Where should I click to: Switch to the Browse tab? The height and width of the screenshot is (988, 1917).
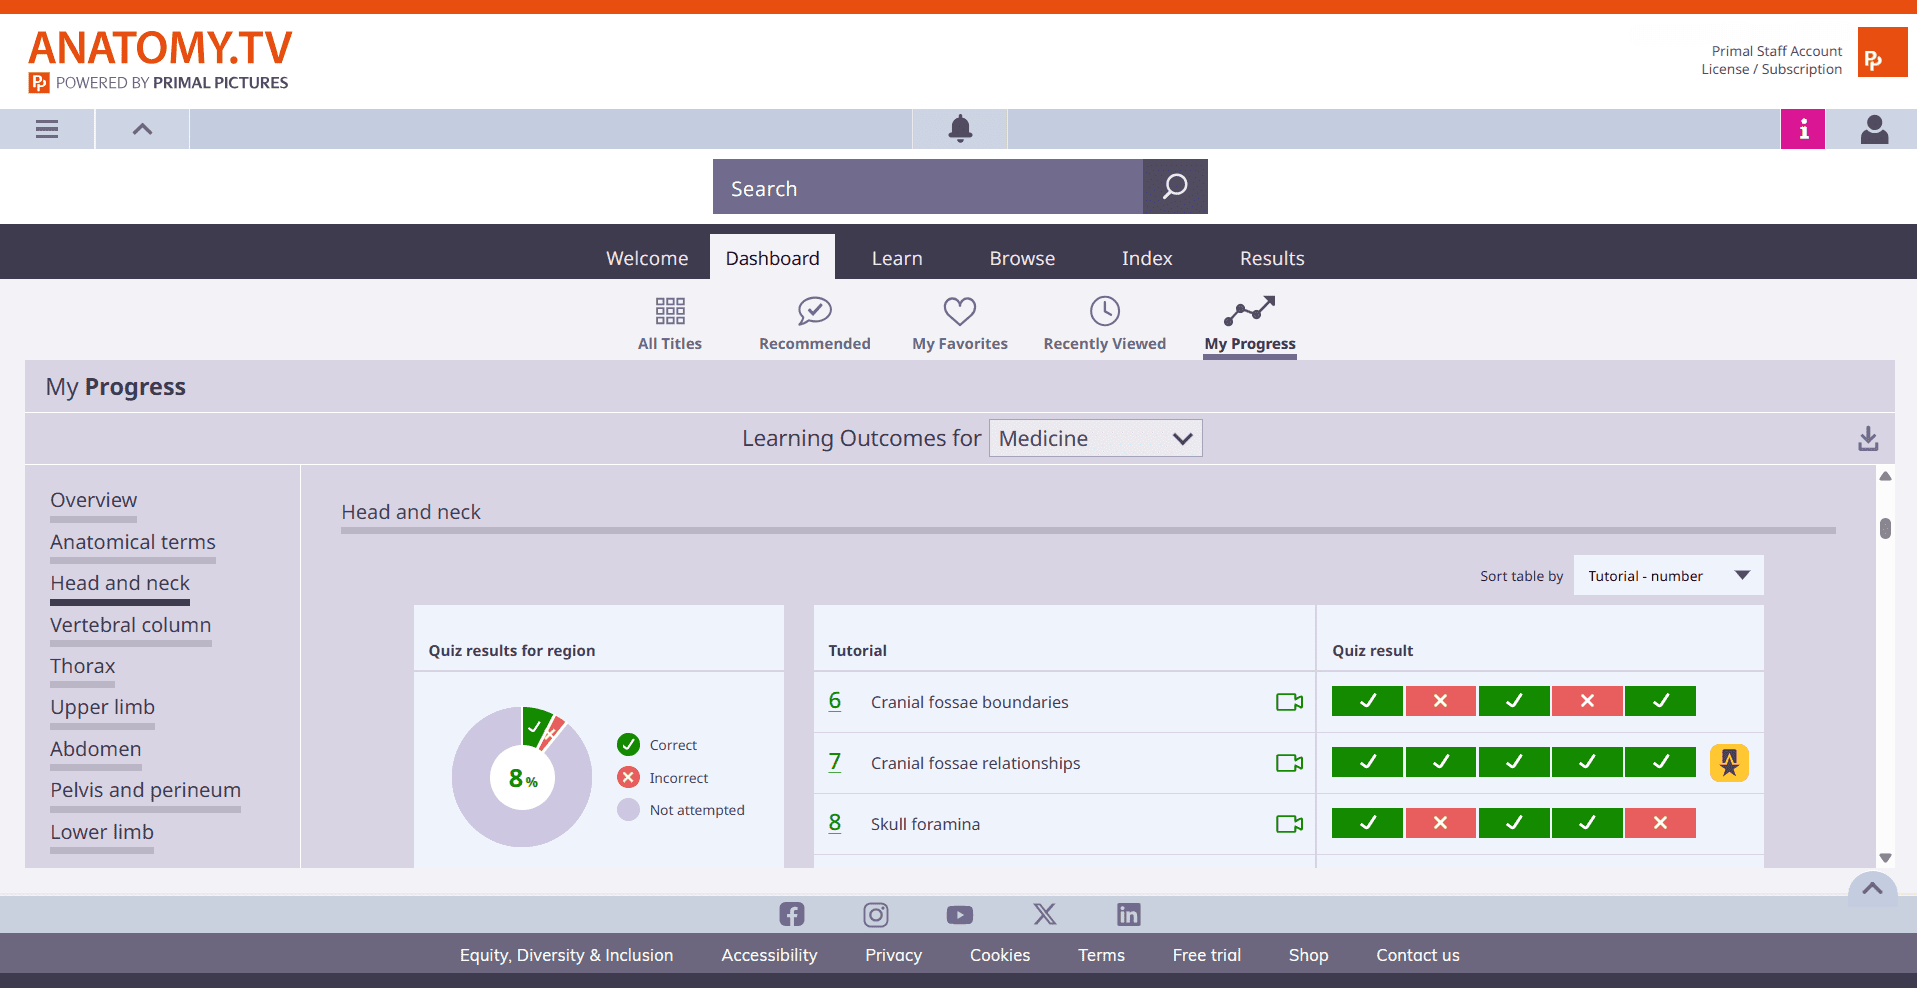(1021, 257)
